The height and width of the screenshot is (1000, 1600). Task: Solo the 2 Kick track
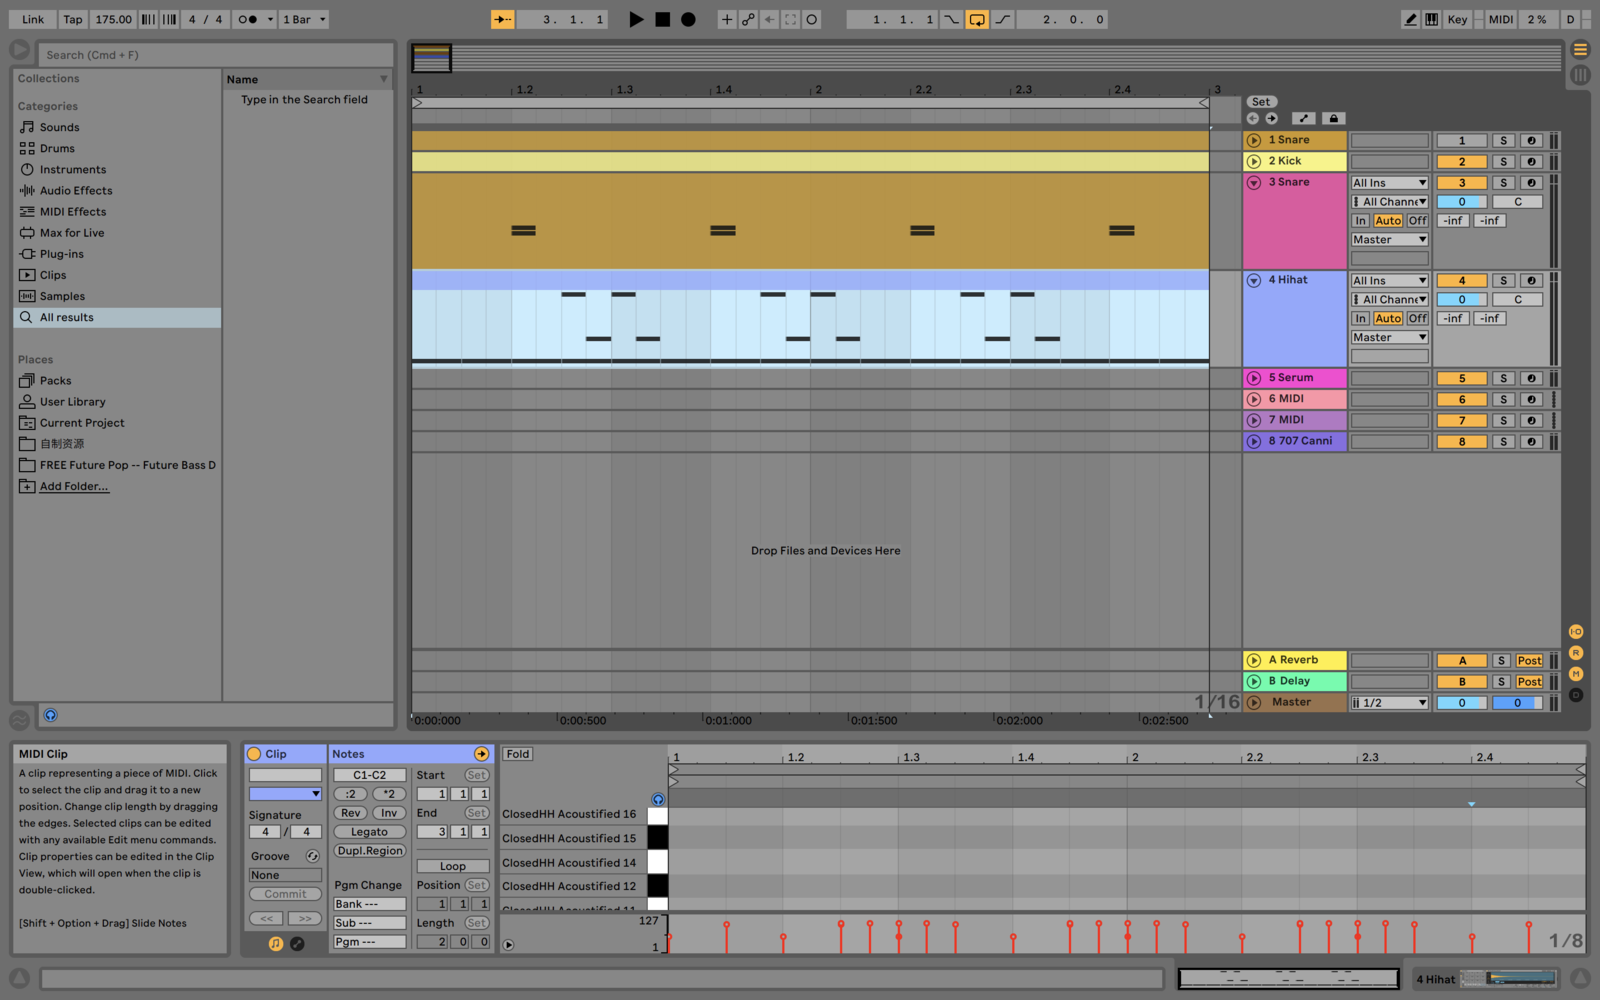click(1503, 162)
